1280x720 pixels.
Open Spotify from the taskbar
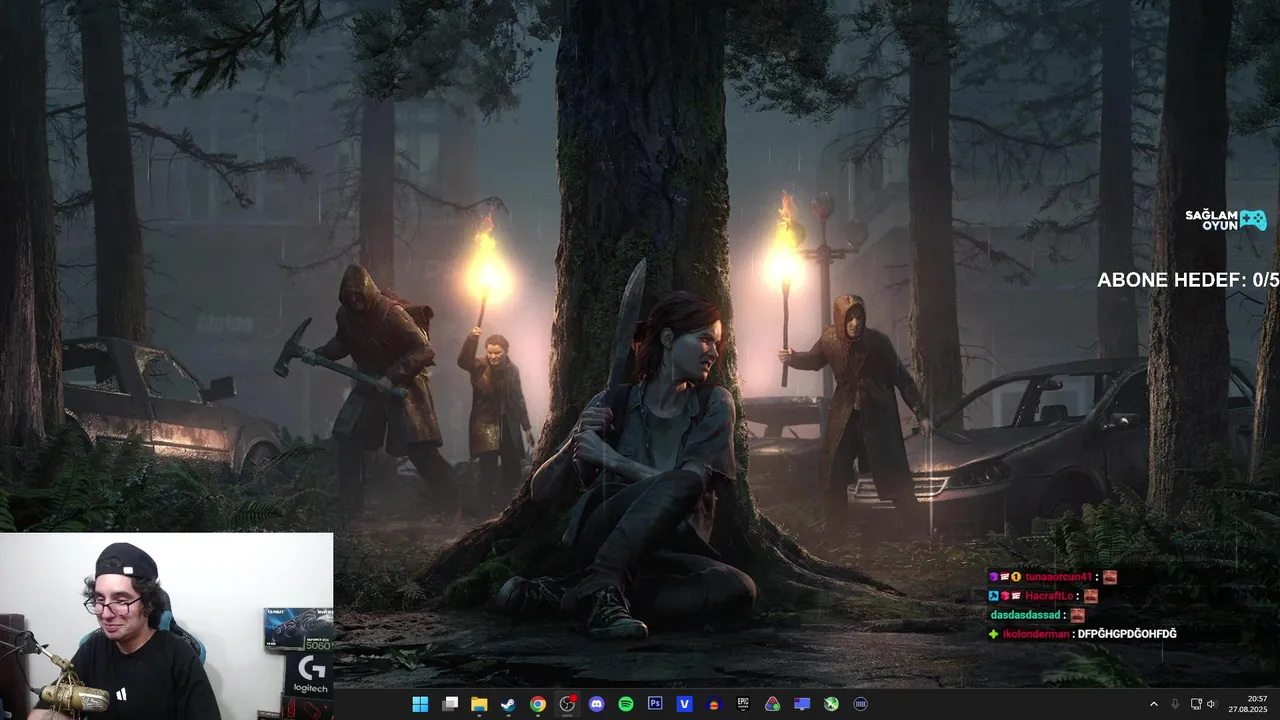pos(626,704)
